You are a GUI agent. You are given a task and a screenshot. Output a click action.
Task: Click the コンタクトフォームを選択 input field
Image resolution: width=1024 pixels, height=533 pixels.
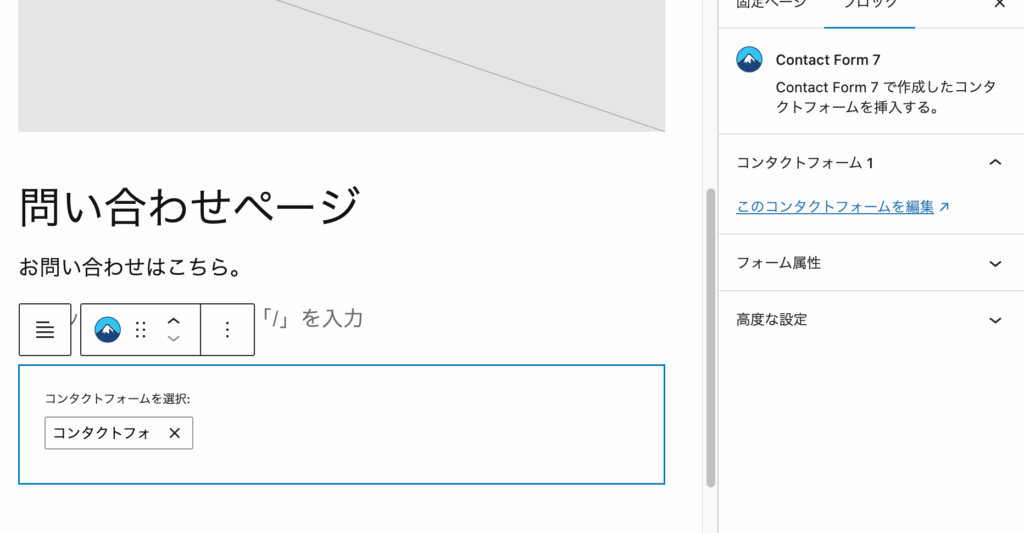tap(102, 433)
